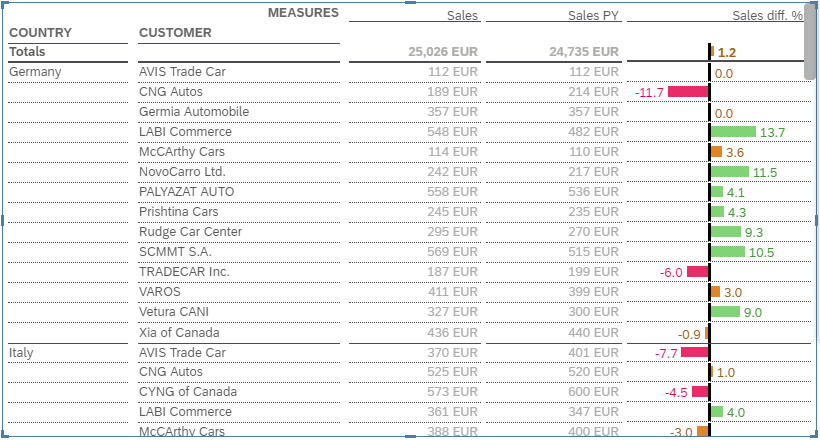Click the red -6.0 bar for TRADECAR

697,272
